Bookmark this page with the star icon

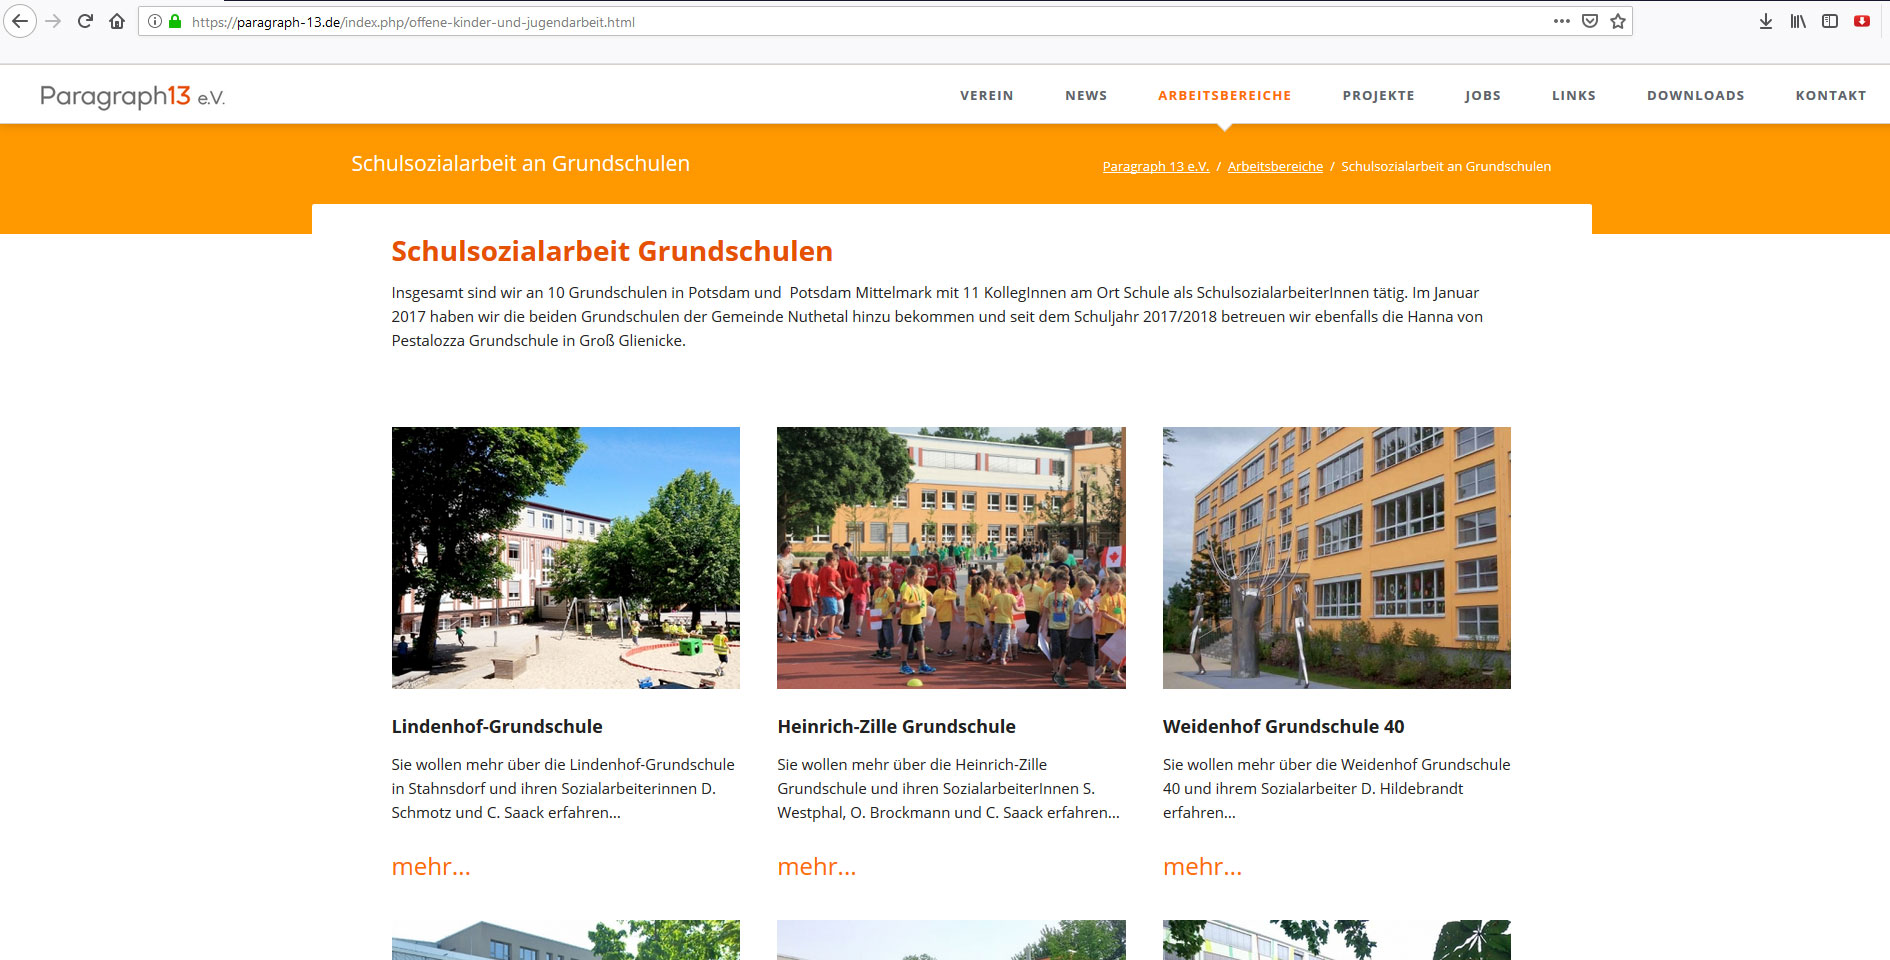click(x=1618, y=21)
